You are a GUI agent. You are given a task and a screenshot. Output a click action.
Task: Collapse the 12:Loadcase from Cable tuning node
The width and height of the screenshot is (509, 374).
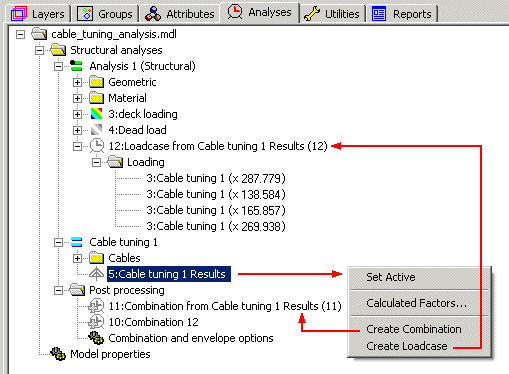[x=77, y=146]
